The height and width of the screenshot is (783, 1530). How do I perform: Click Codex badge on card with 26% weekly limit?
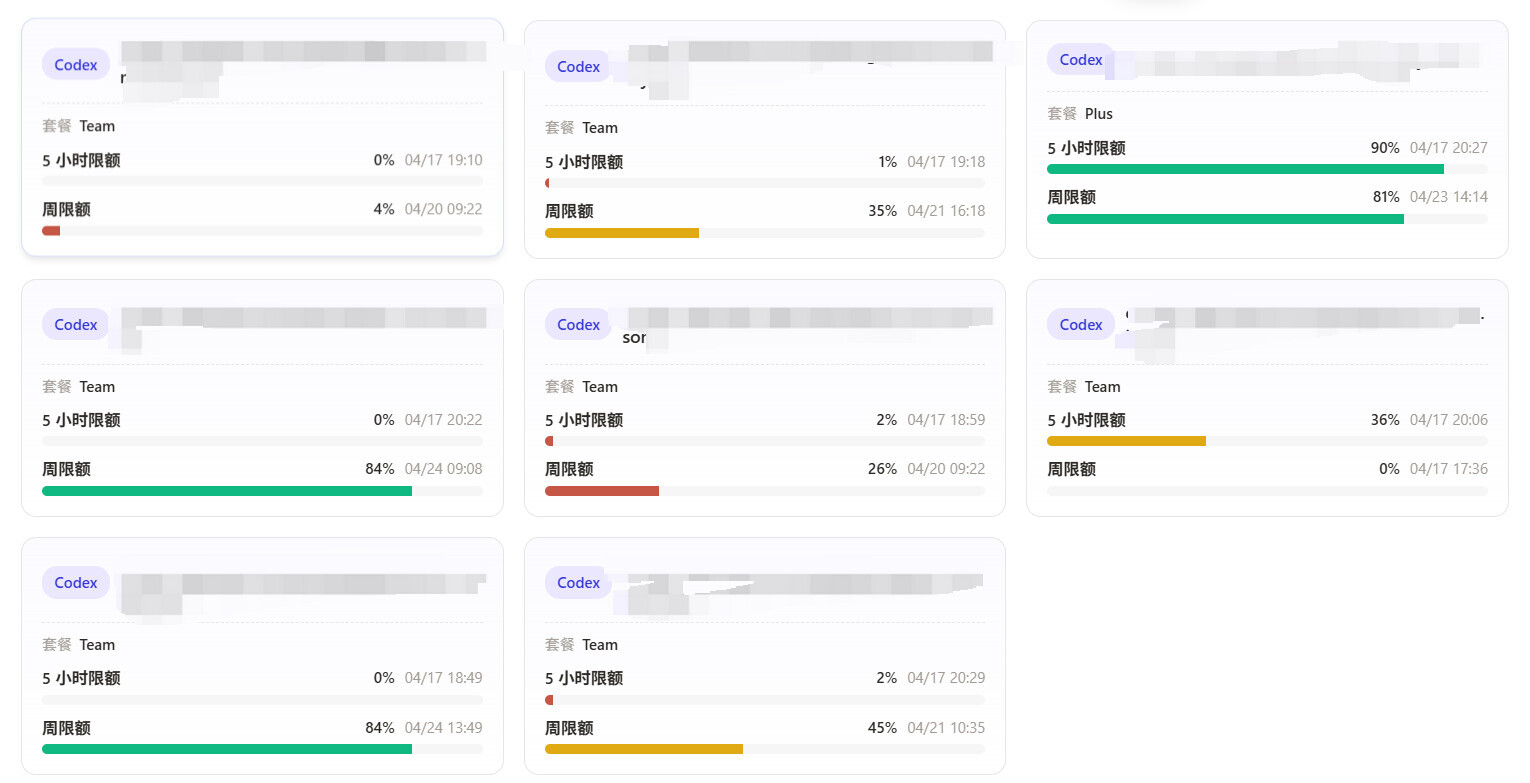click(578, 325)
